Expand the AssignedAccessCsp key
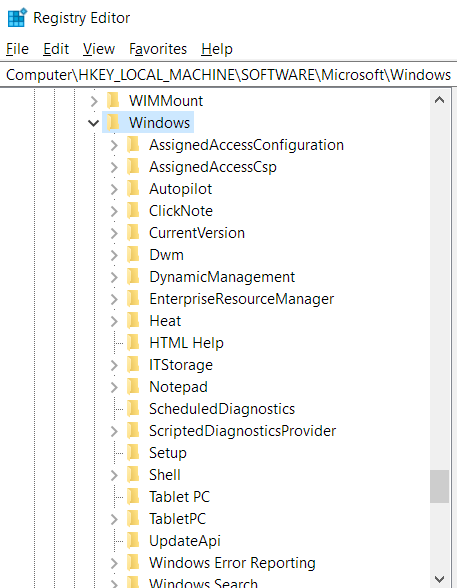Image resolution: width=457 pixels, height=588 pixels. point(114,167)
